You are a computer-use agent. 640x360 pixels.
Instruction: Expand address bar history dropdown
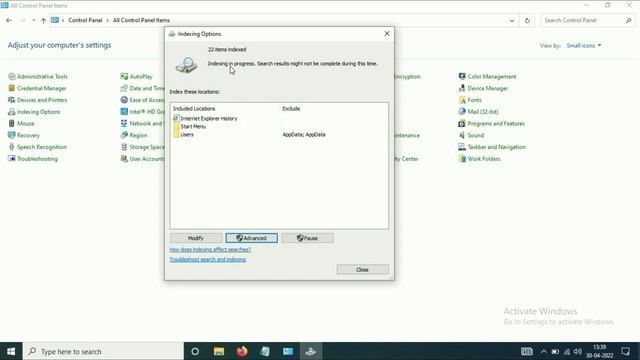512,20
